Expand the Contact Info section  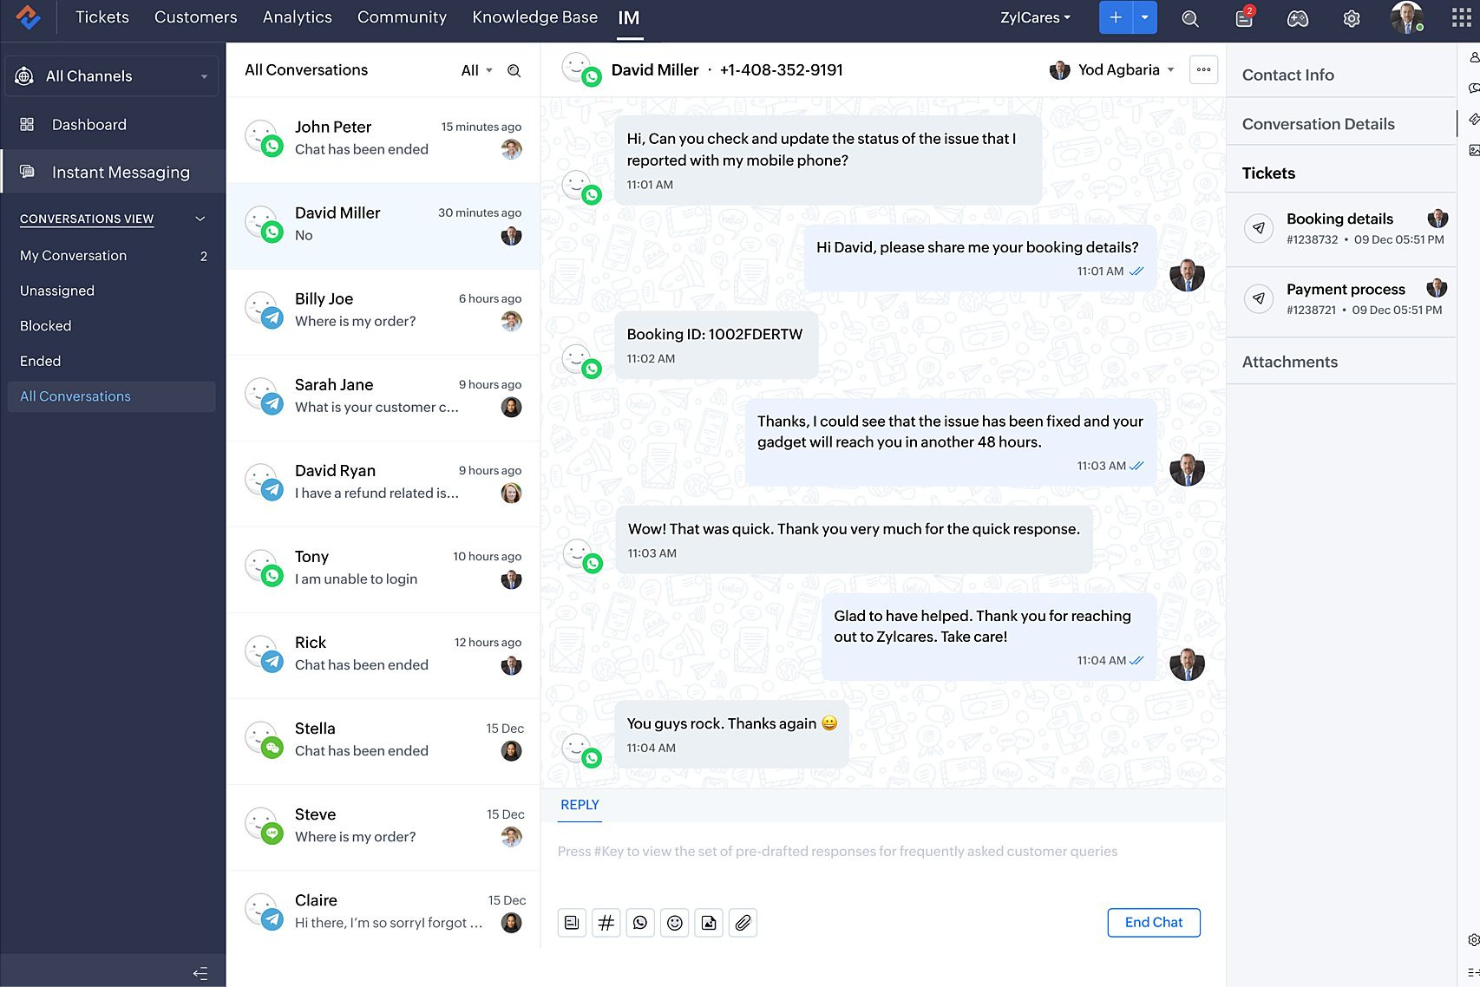(1341, 75)
